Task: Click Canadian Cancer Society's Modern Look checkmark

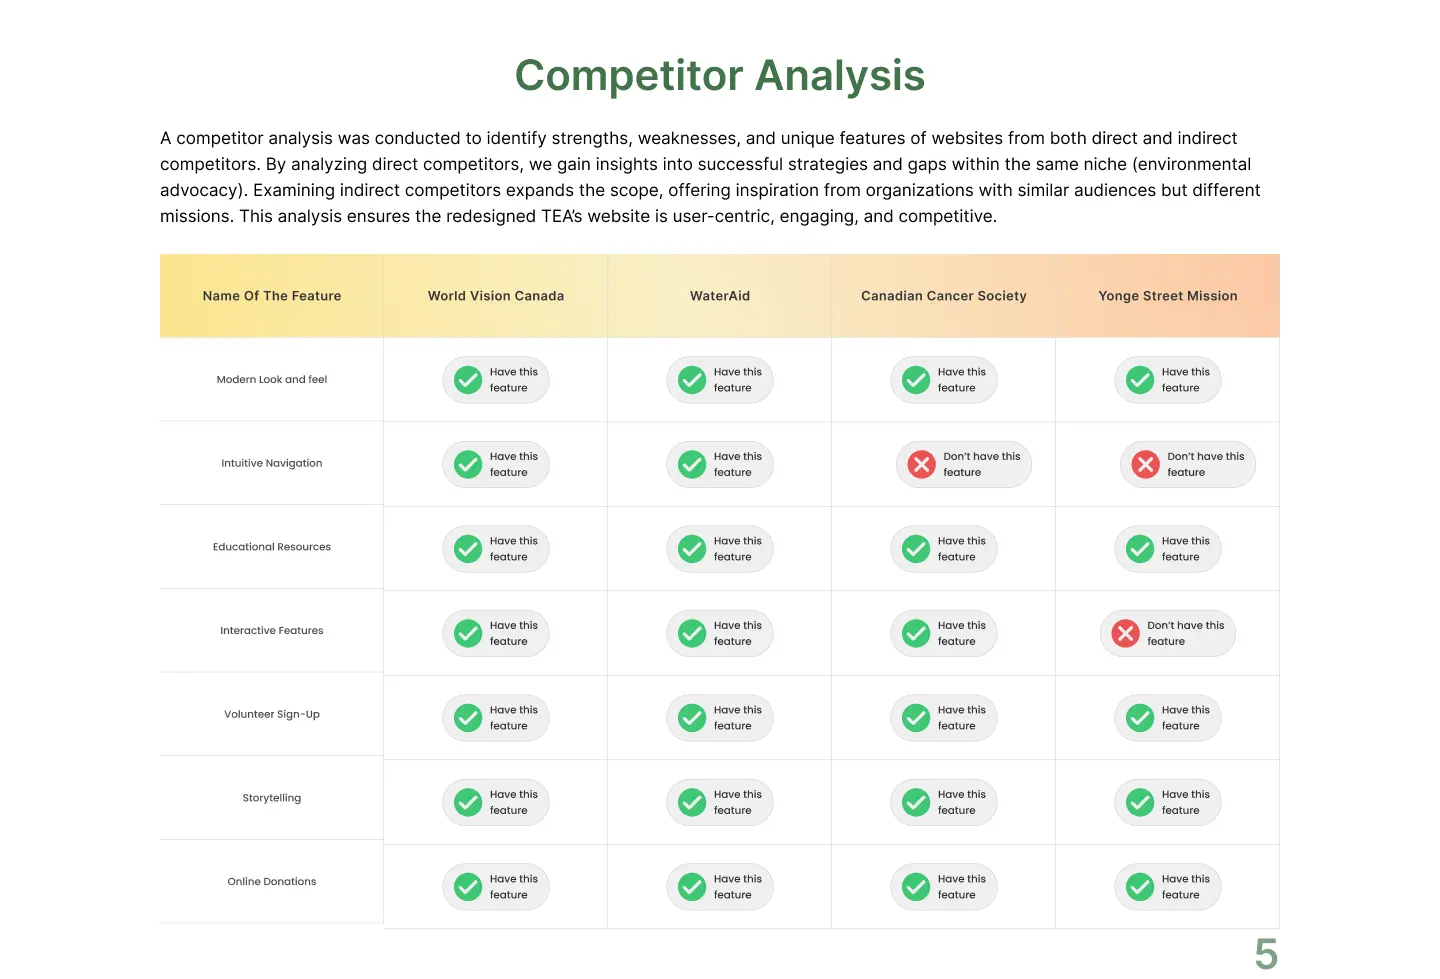Action: (916, 380)
